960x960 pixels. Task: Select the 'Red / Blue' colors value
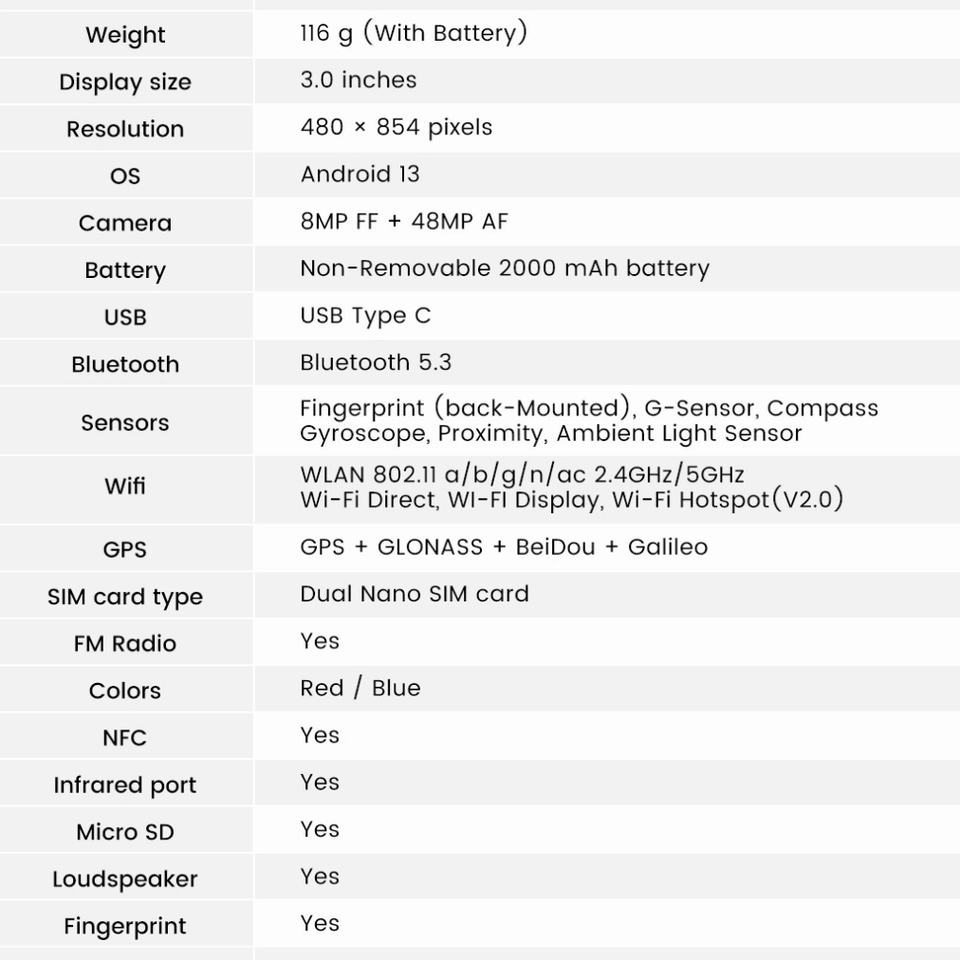pos(360,688)
